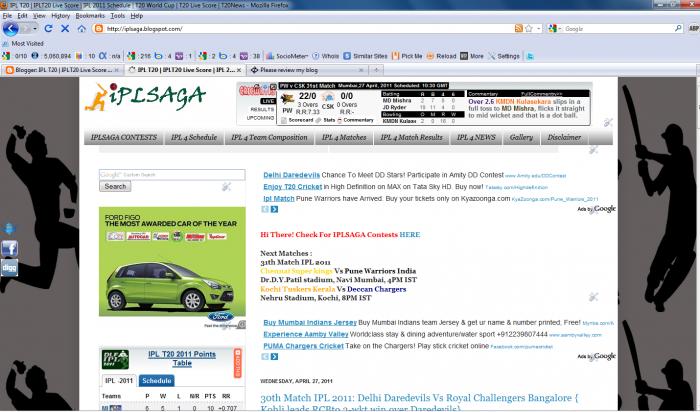Open Scorecard in the live score widget
This screenshot has width=700, height=412.
click(297, 120)
